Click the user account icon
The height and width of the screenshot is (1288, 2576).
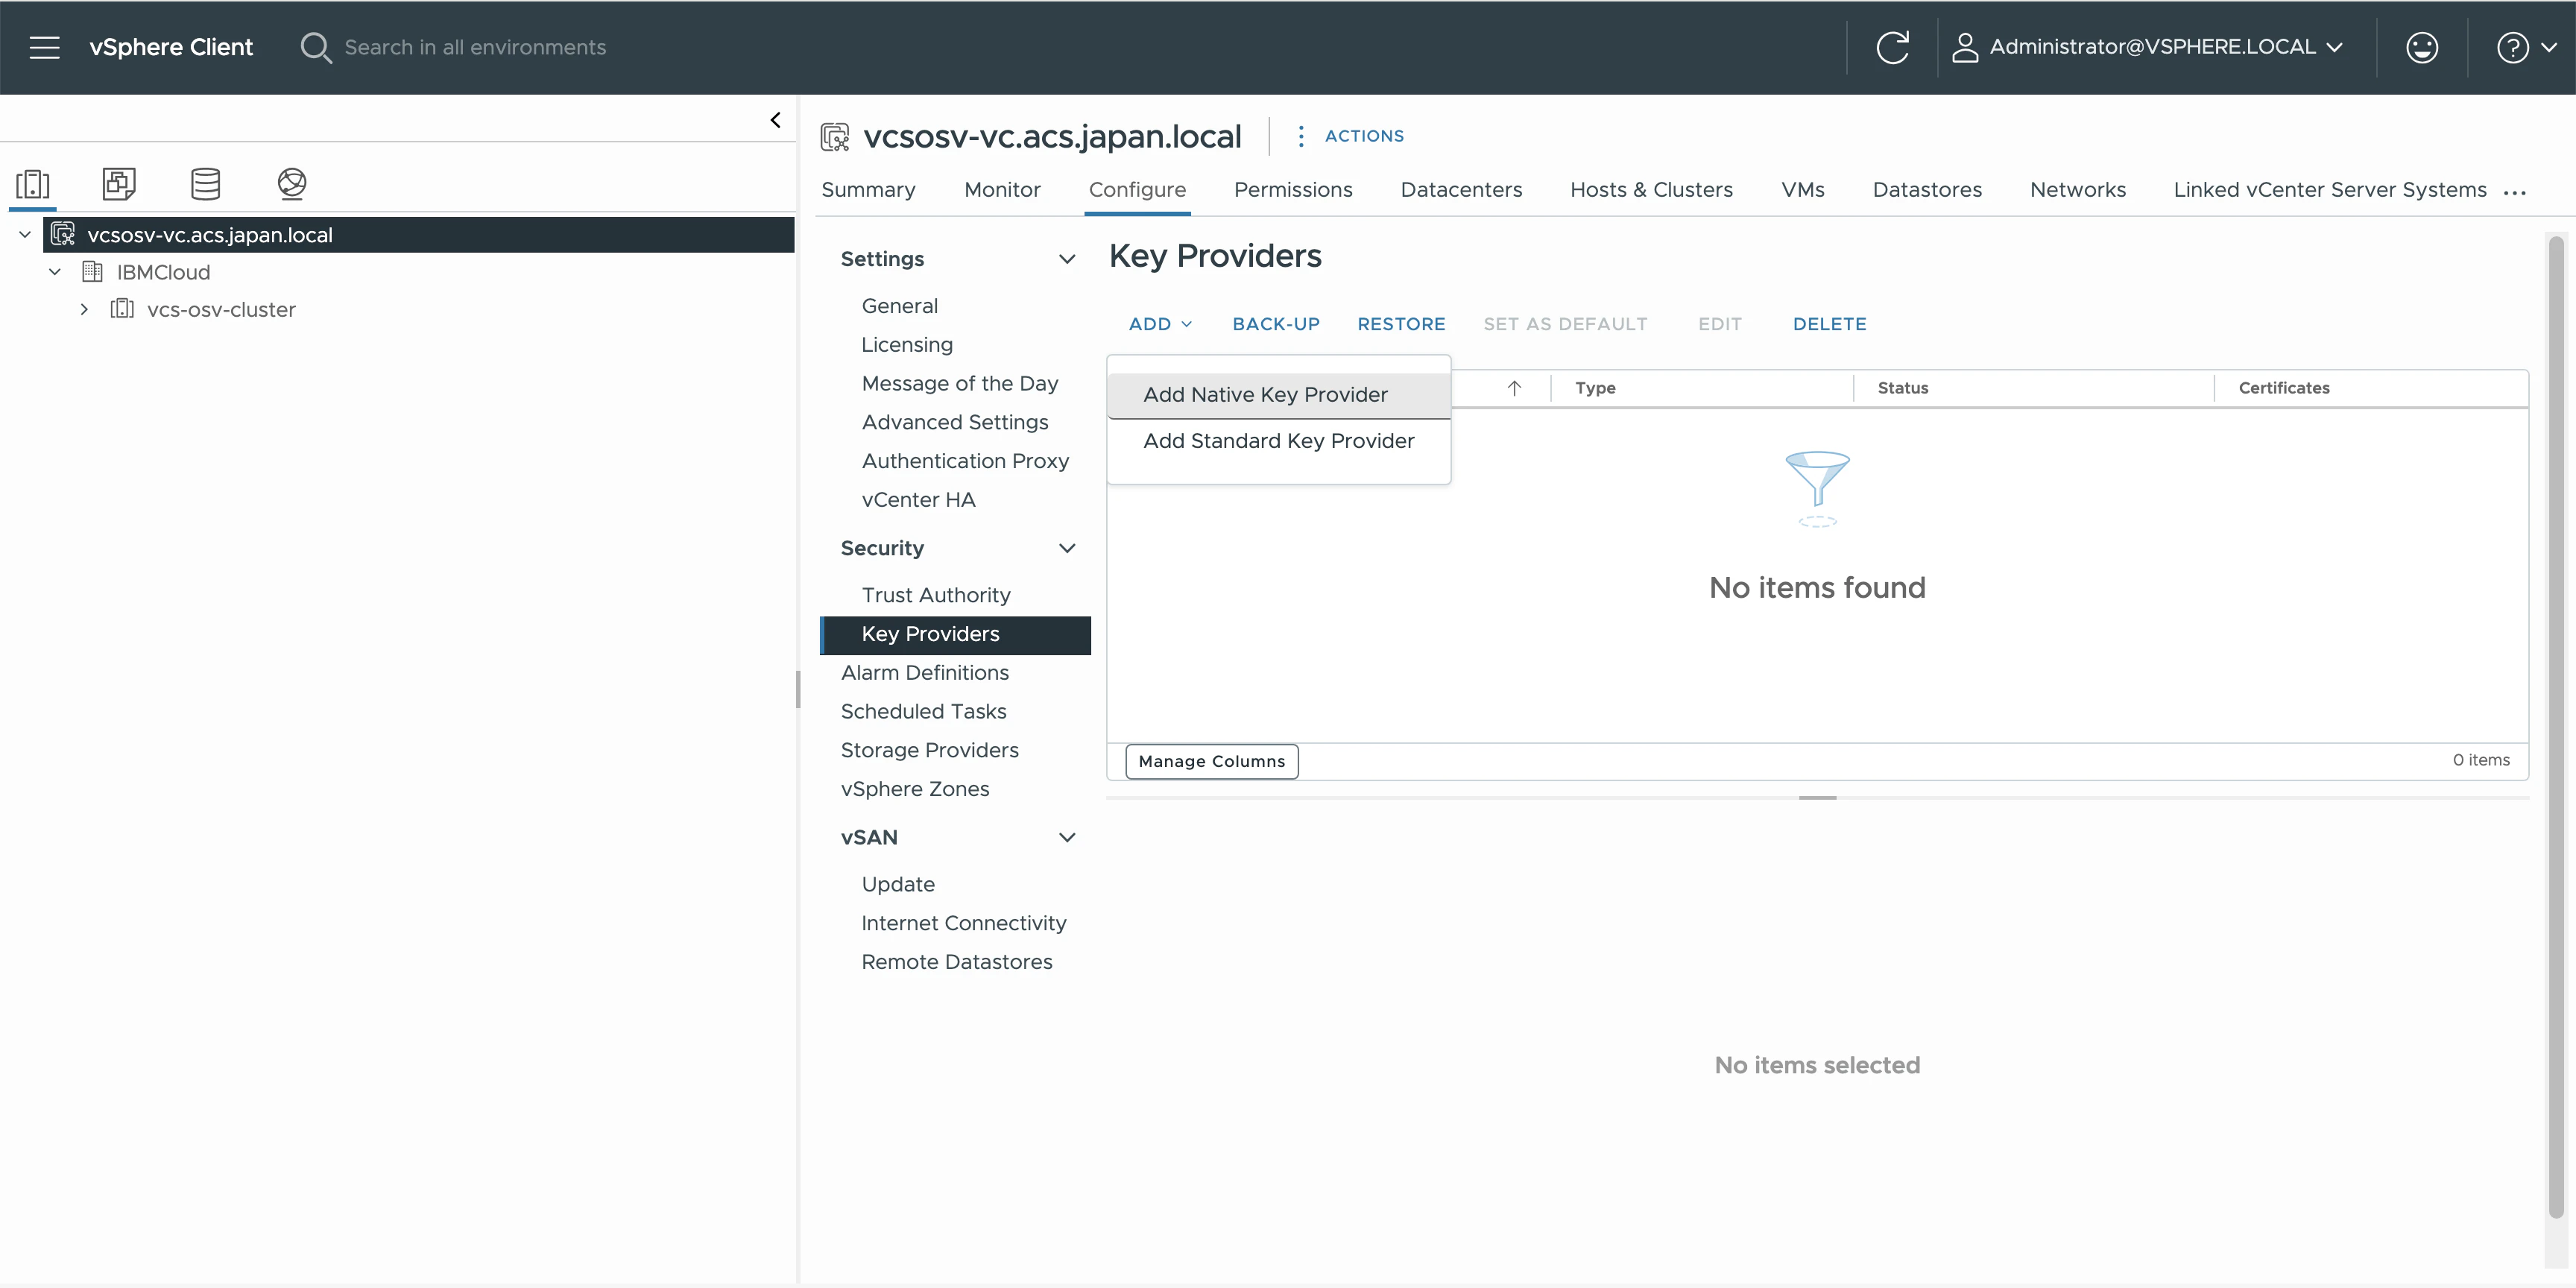click(x=1965, y=47)
